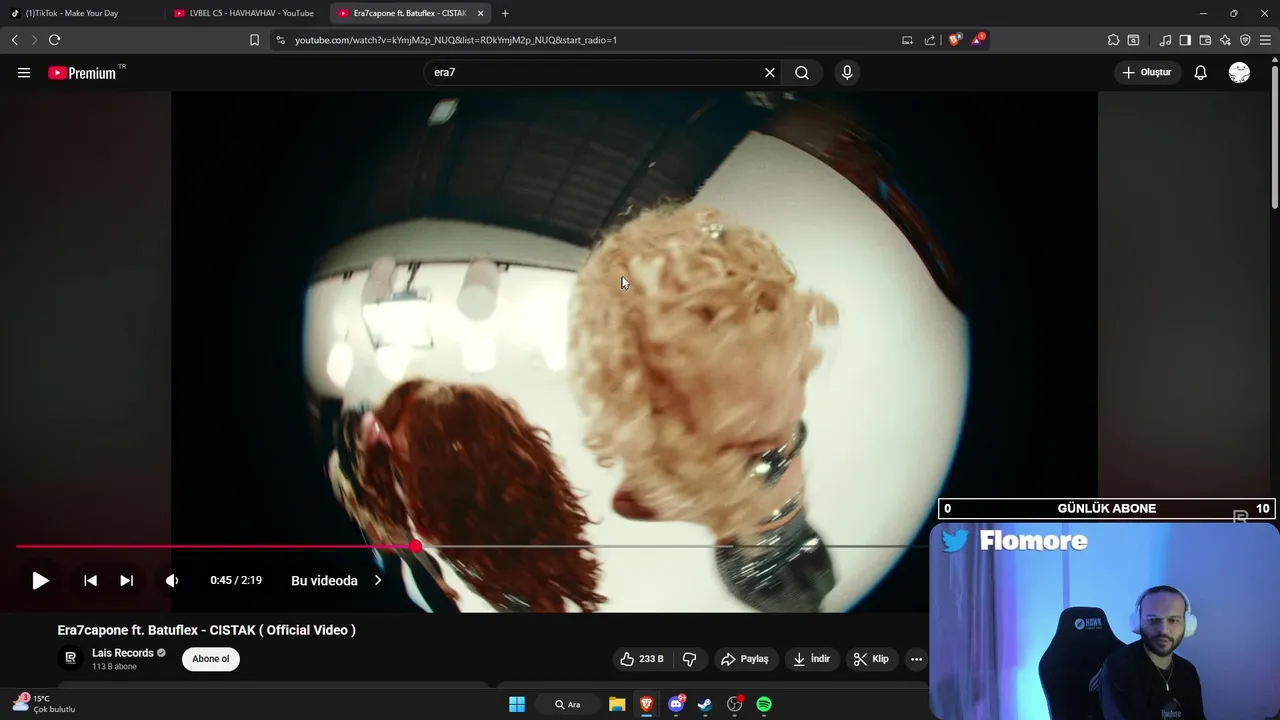
Task: Open weather widget 15°C Çok bulutlu
Action: (x=45, y=703)
